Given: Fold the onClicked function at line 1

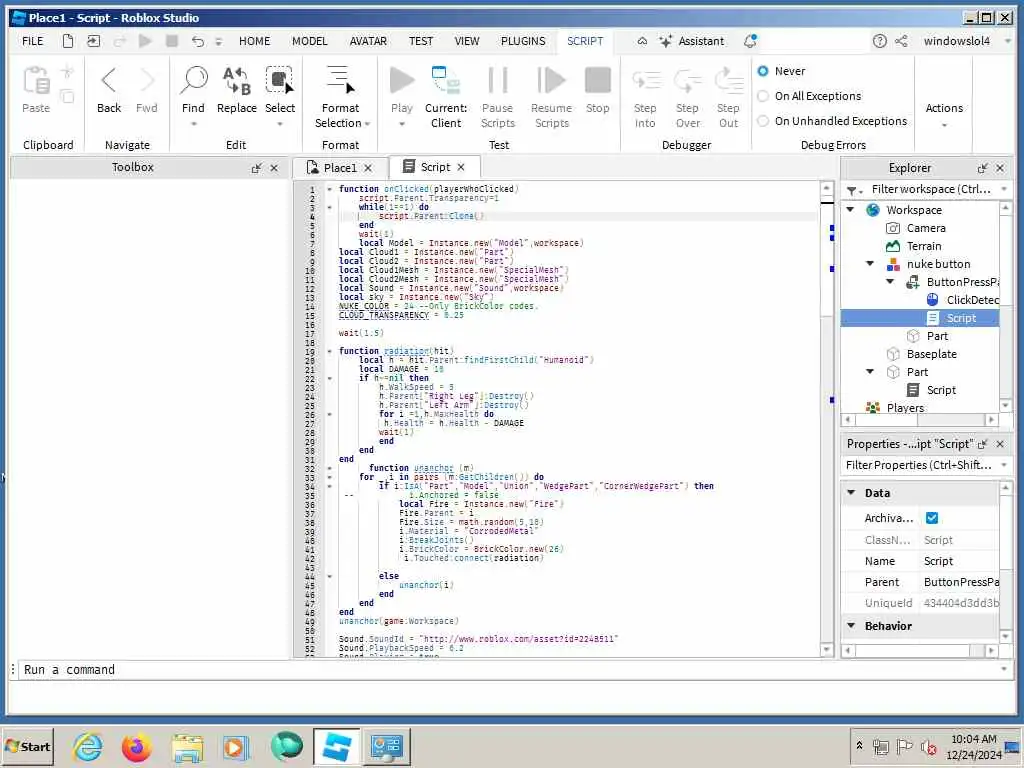Looking at the screenshot, I should [329, 189].
